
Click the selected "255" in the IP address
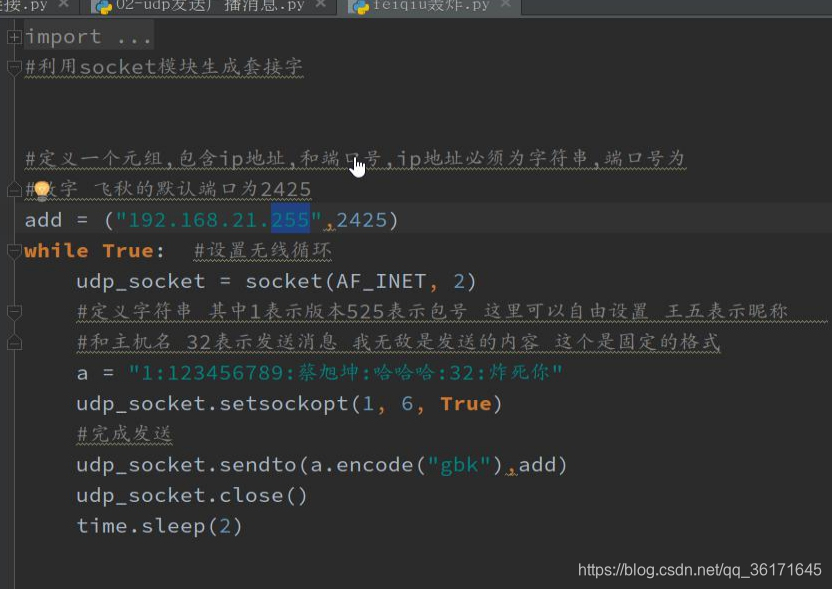[290, 220]
